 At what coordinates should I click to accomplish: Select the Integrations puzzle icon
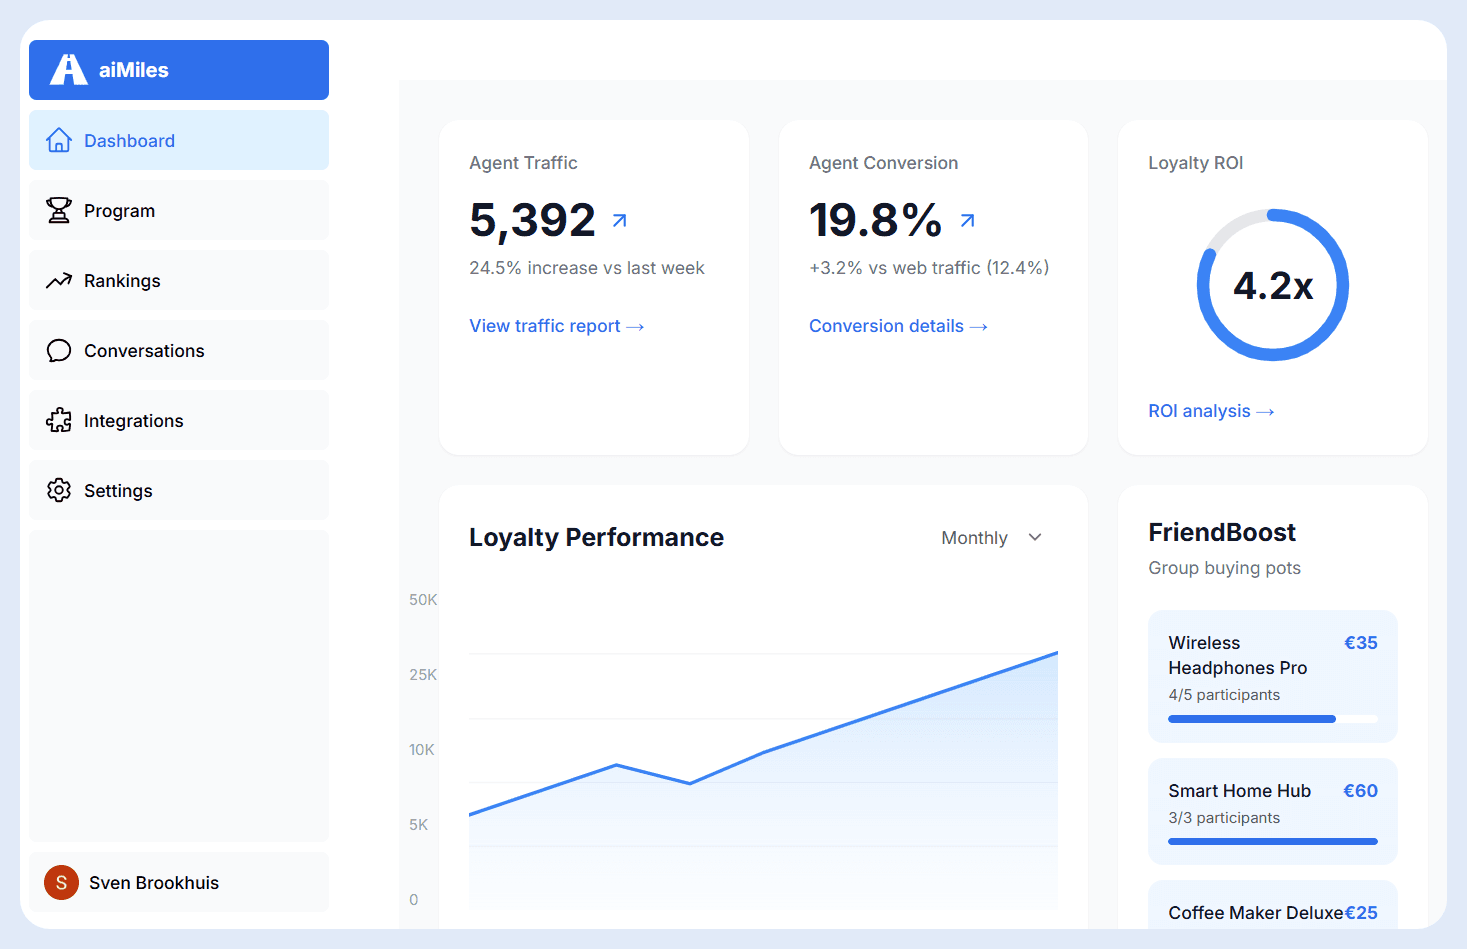coord(59,420)
